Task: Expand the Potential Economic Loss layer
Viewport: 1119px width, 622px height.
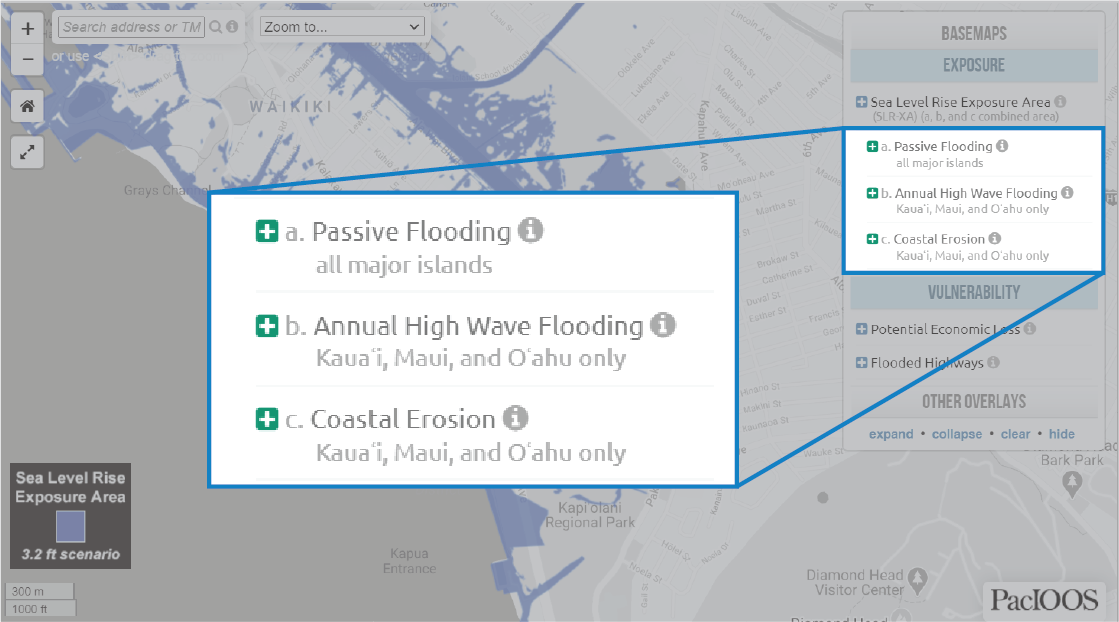Action: [861, 328]
